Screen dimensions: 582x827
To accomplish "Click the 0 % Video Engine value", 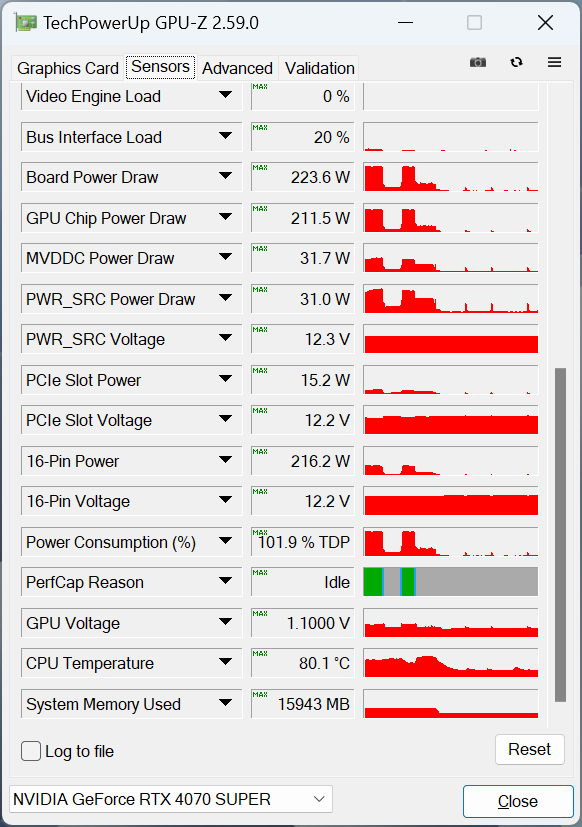I will pos(302,96).
